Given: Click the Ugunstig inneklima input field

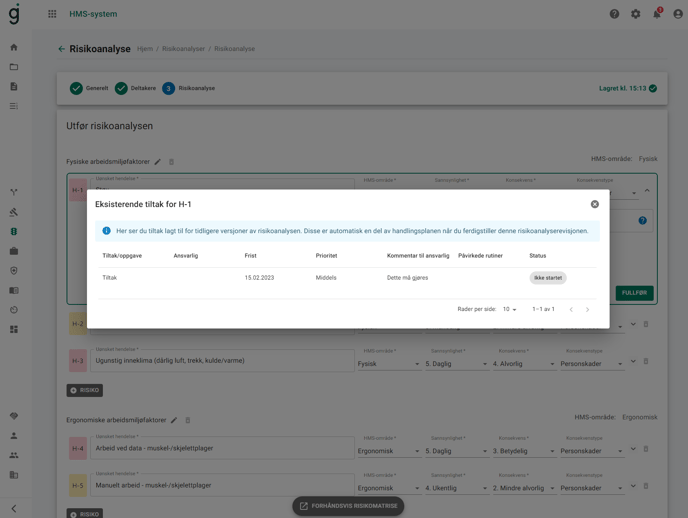Looking at the screenshot, I should point(222,361).
